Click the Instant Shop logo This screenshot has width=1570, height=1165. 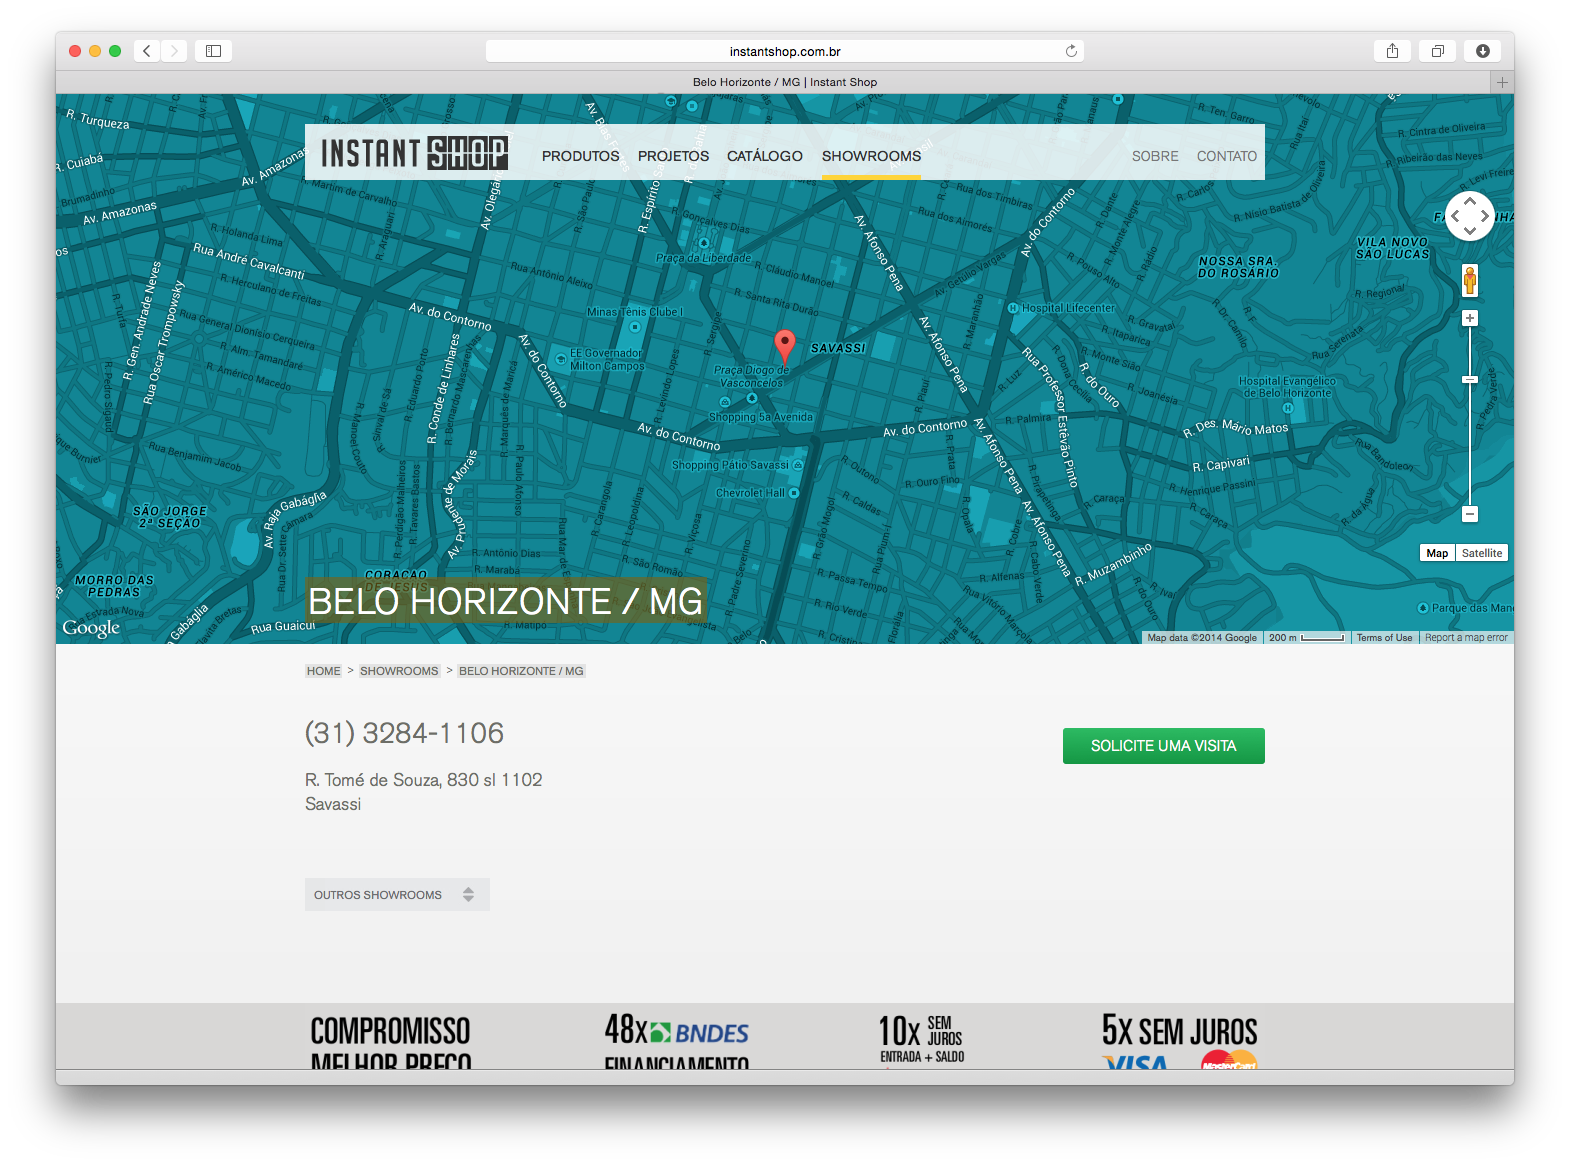[414, 153]
